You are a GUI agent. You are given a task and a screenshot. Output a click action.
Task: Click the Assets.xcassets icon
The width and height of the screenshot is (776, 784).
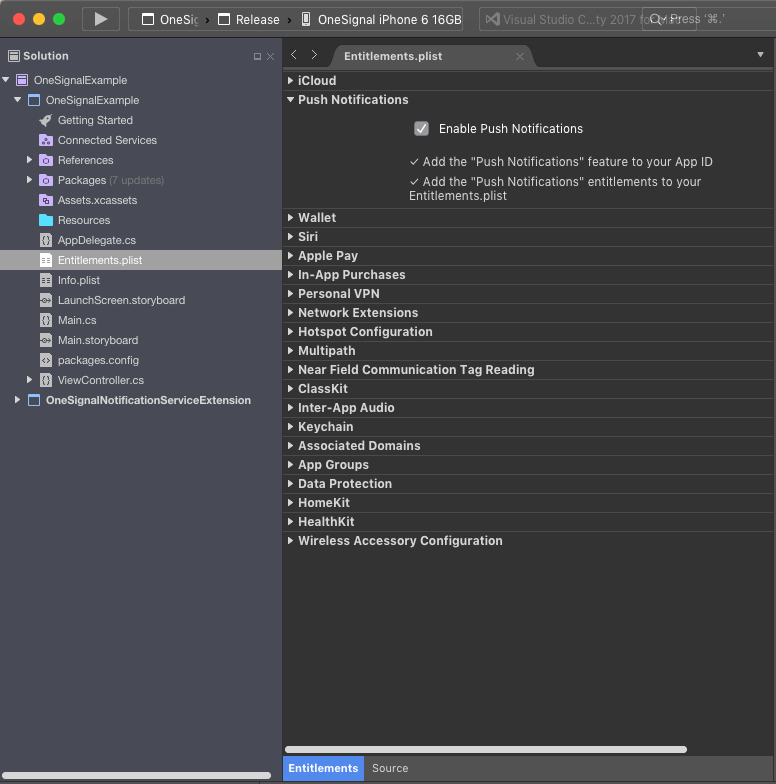tap(46, 200)
